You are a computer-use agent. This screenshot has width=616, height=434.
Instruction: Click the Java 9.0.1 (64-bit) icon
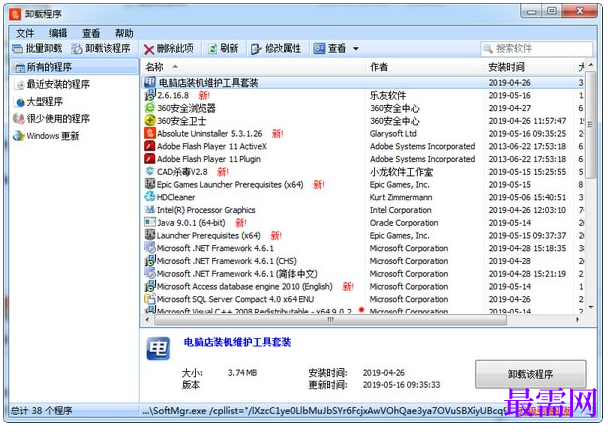150,222
